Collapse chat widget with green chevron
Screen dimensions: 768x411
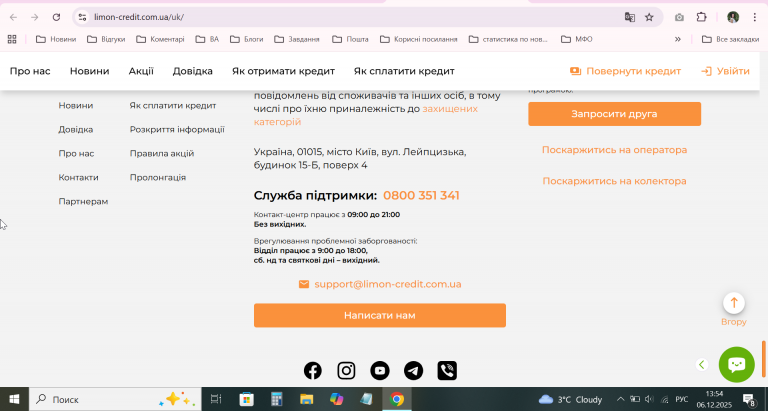(x=702, y=364)
